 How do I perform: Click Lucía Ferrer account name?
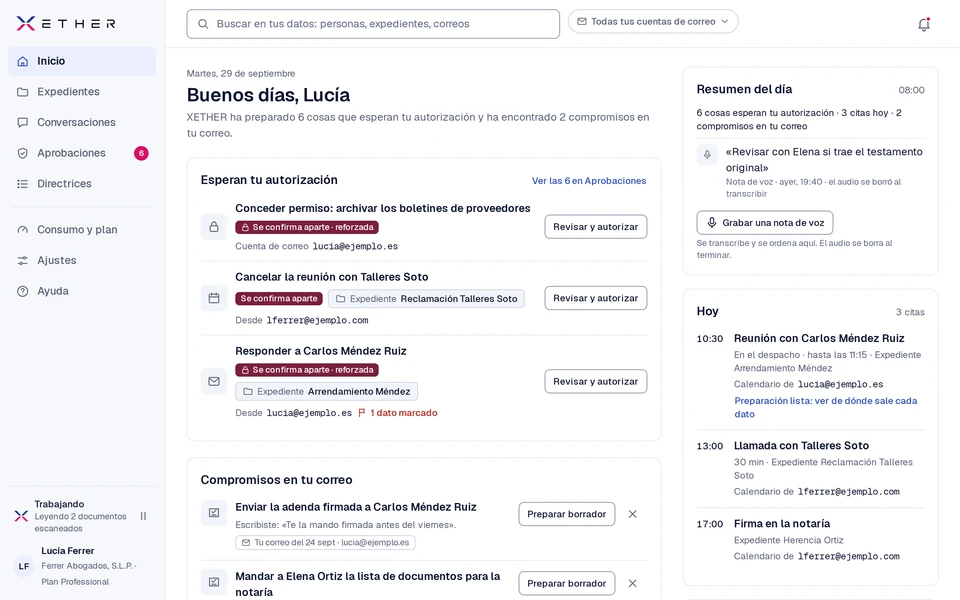pos(67,550)
